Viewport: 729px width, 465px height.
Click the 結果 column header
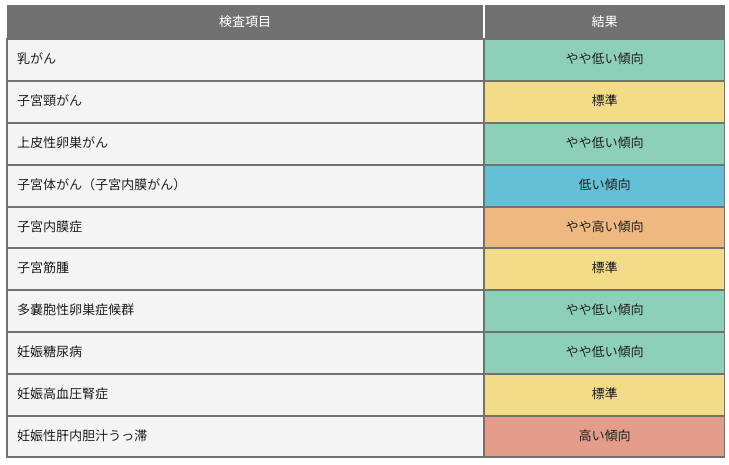(x=604, y=21)
